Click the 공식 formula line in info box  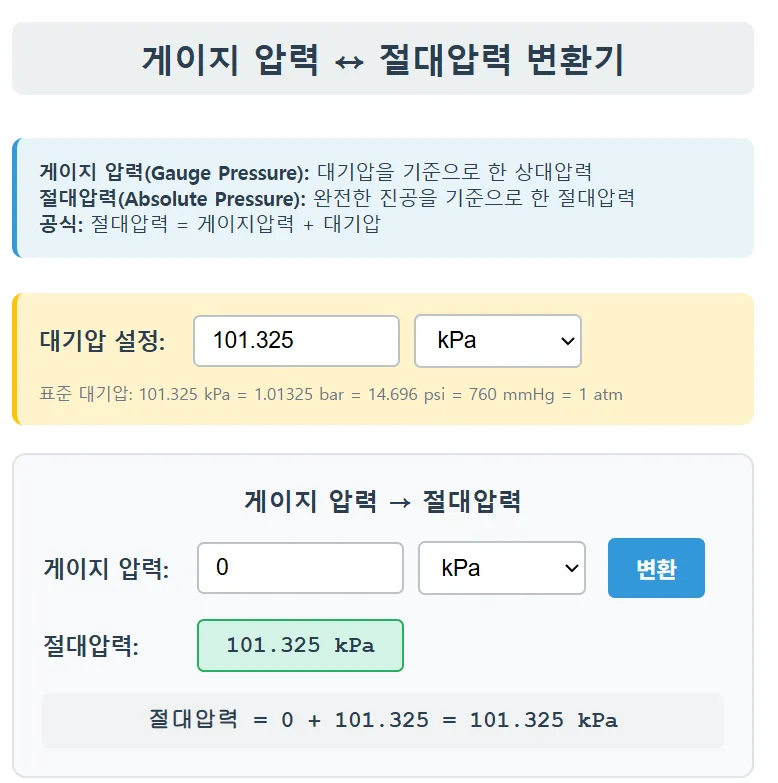(x=210, y=223)
